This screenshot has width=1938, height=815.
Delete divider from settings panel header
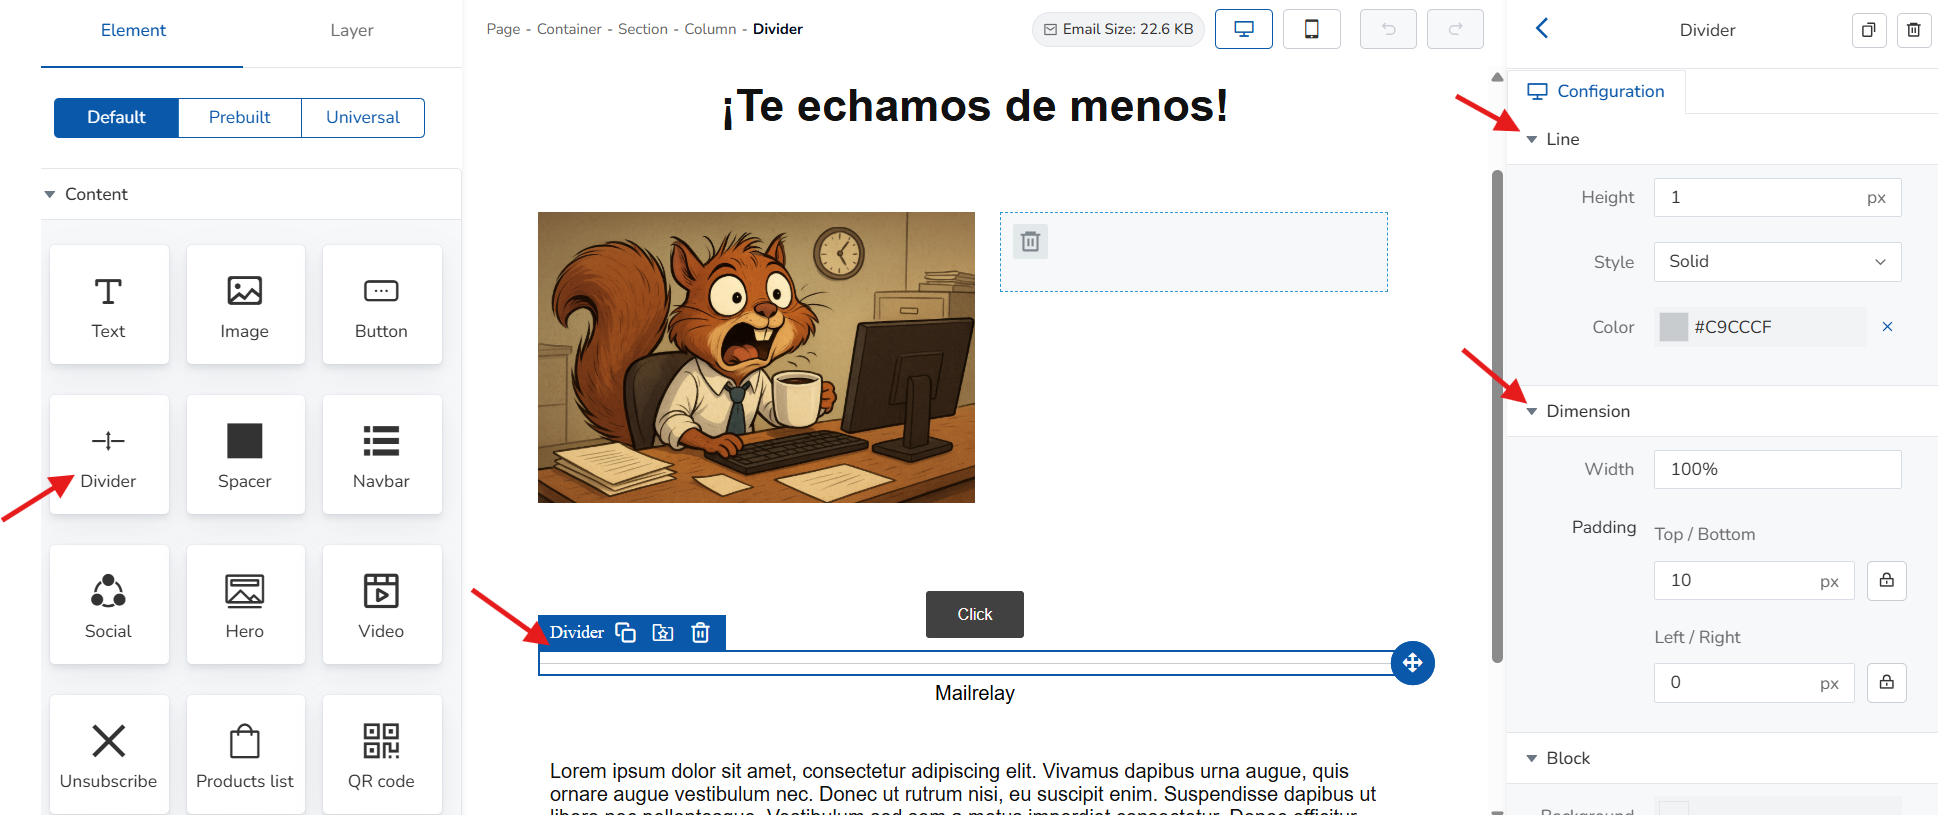point(1914,30)
